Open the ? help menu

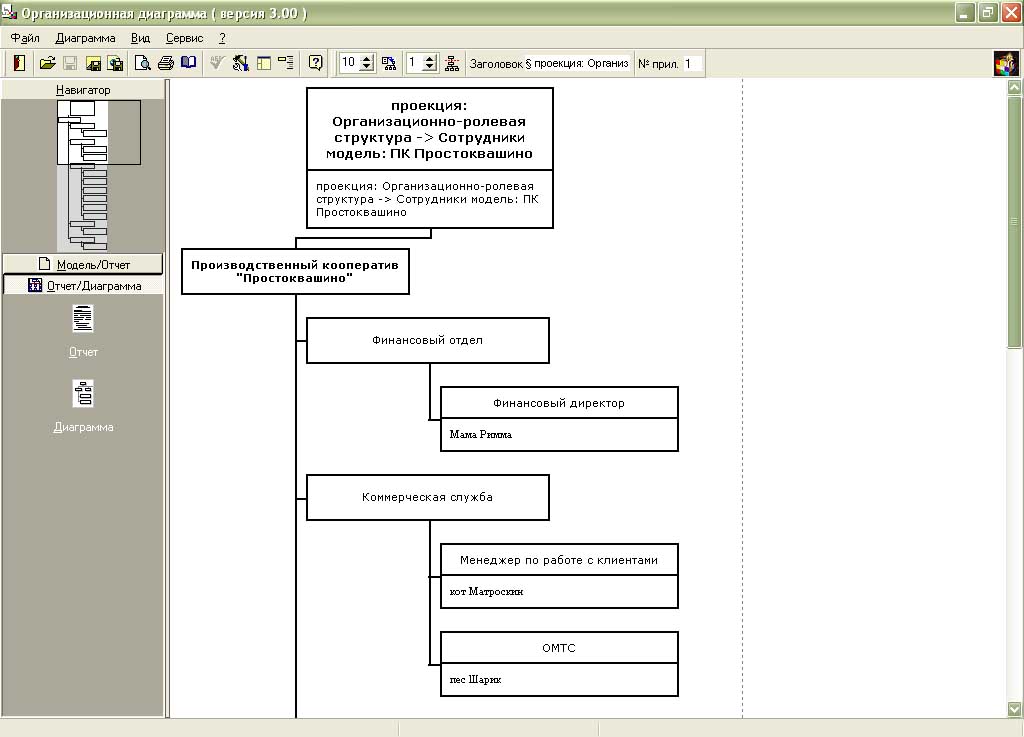(x=222, y=38)
